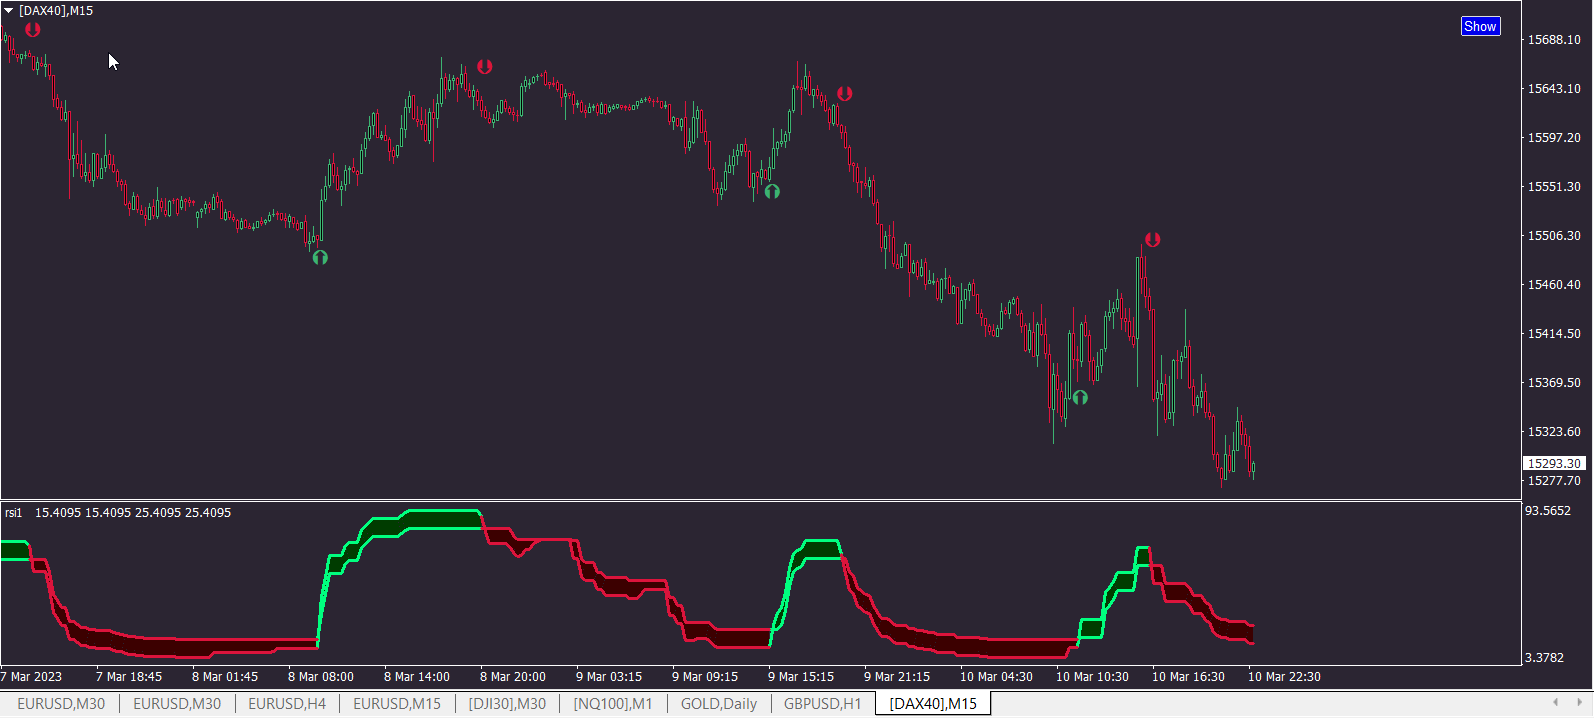Click the price scale value 15277.70
This screenshot has width=1594, height=718.
1554,481
